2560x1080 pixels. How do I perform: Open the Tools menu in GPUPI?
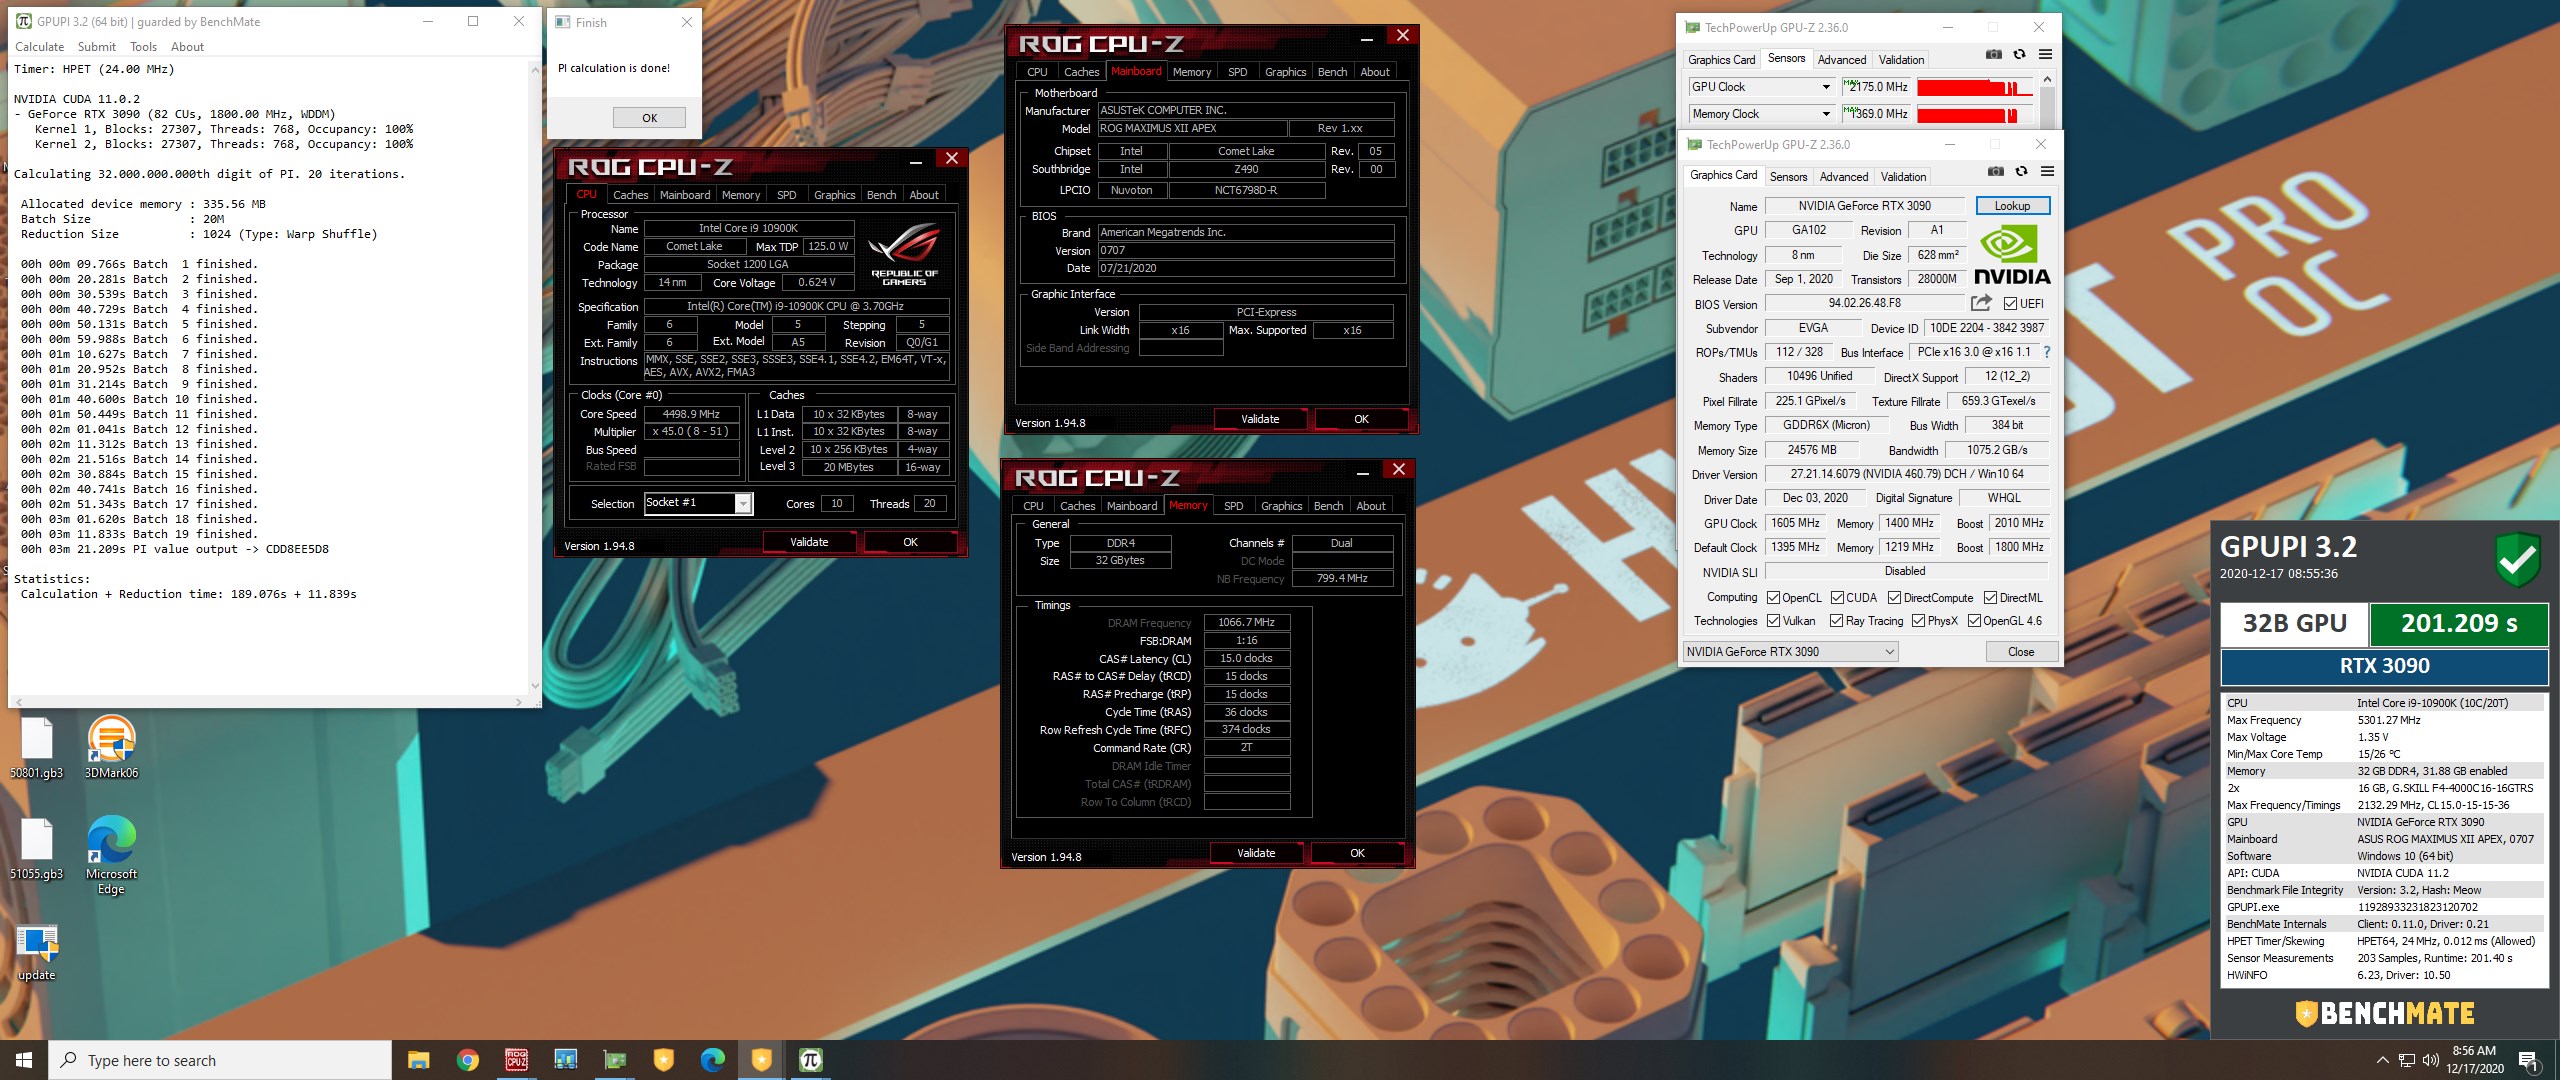tap(144, 47)
